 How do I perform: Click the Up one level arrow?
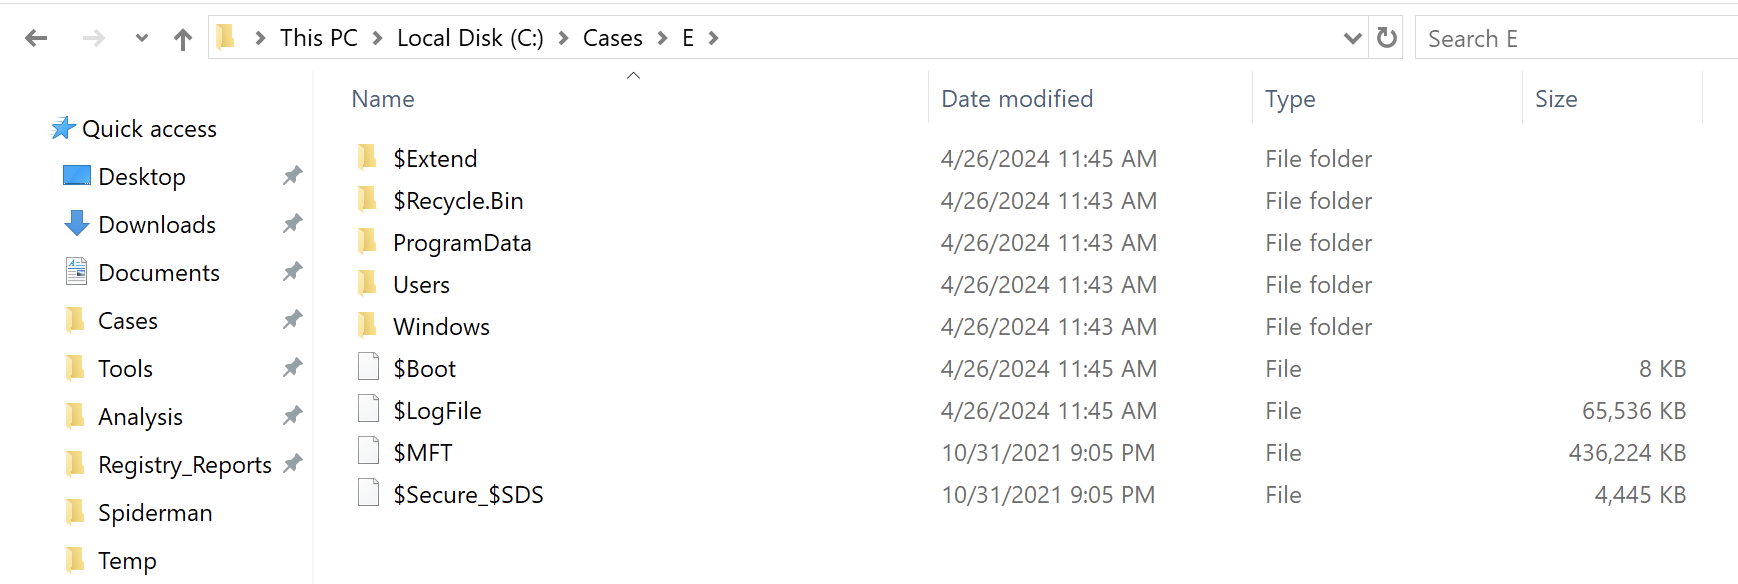click(182, 39)
